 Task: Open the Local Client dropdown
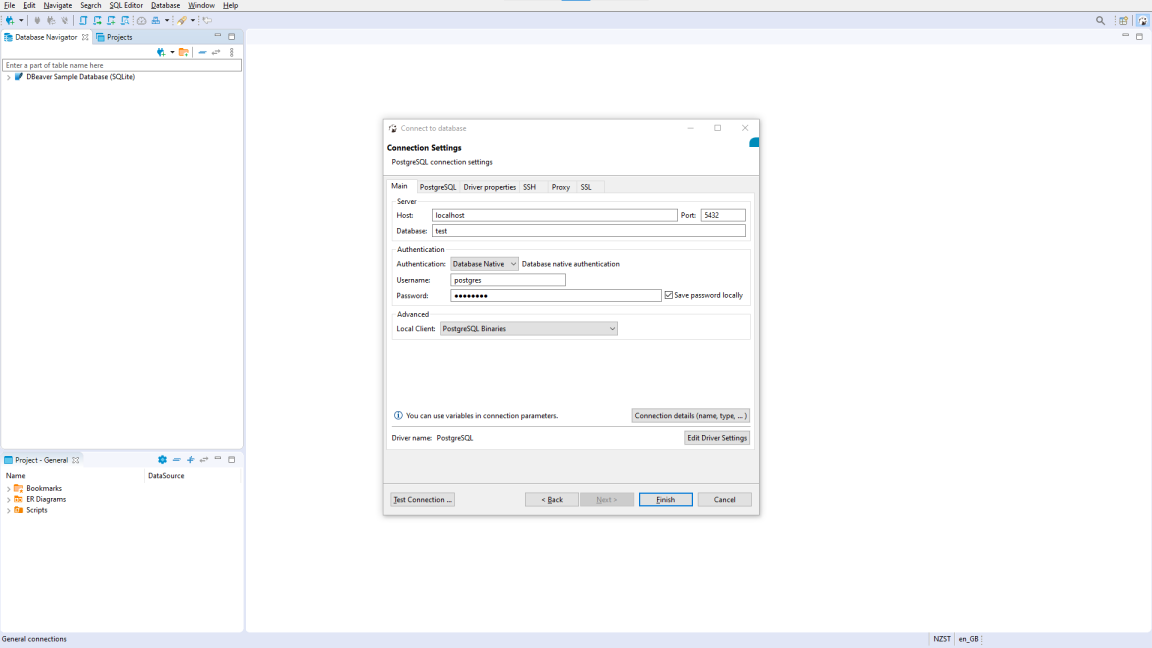click(528, 328)
